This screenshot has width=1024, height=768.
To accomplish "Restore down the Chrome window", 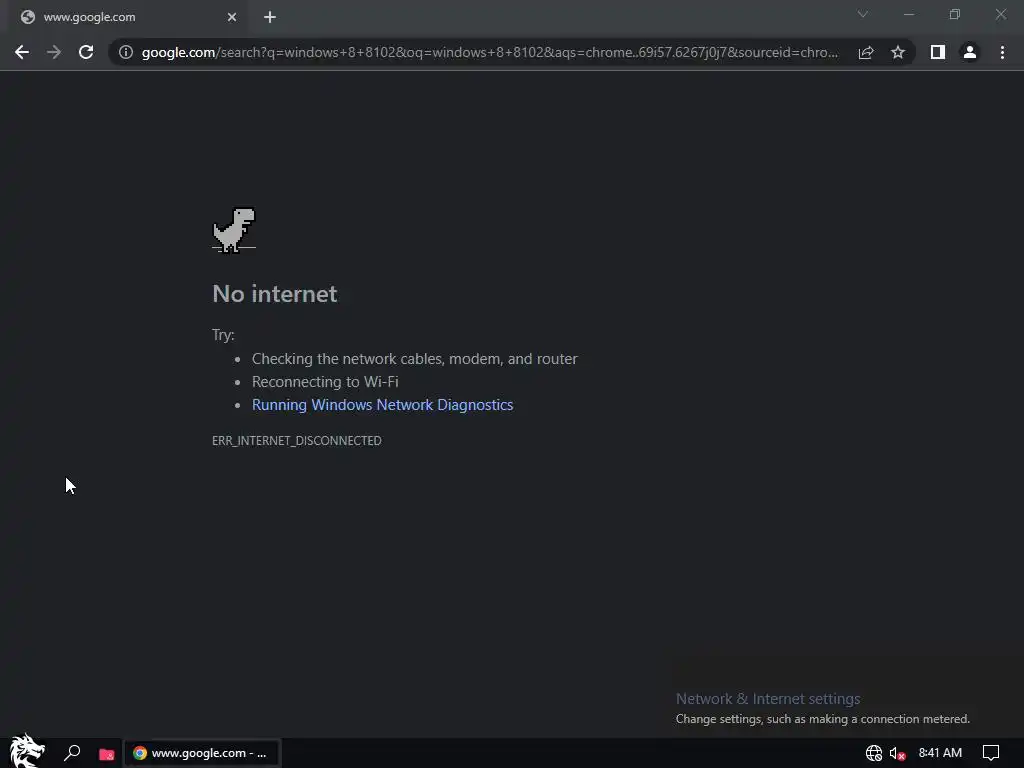I will [x=955, y=14].
